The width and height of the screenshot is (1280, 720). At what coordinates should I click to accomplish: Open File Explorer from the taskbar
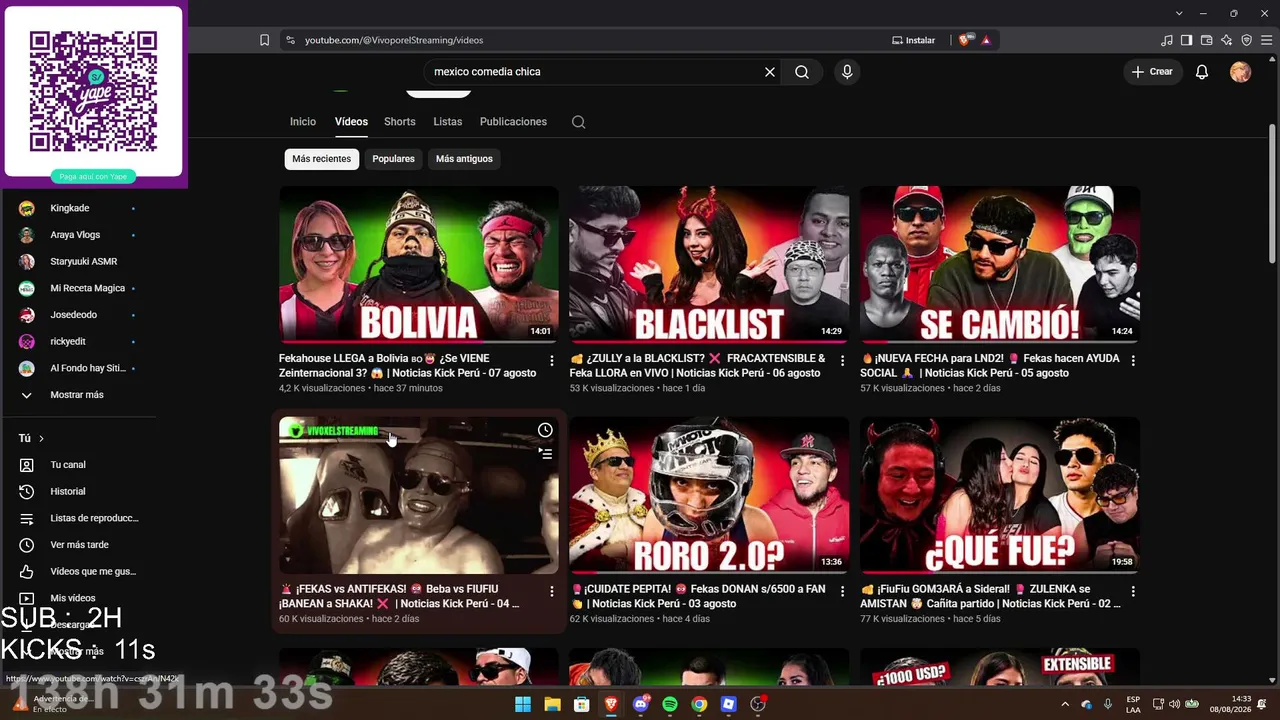[552, 704]
